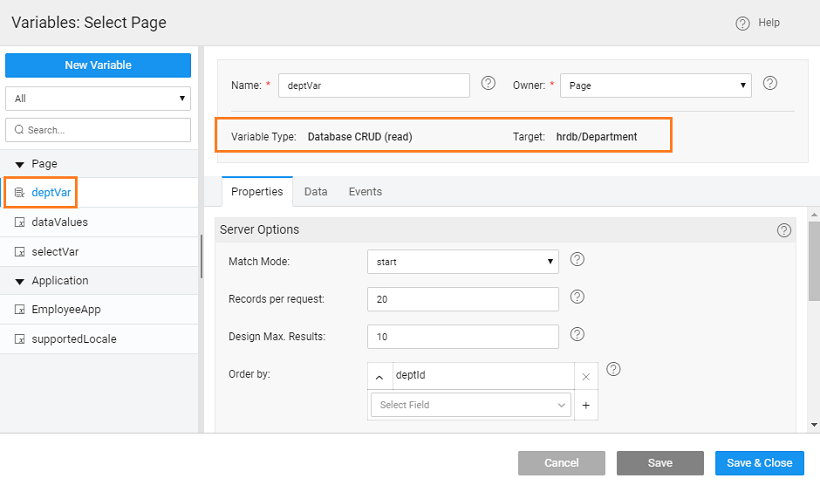Click the Order by help icon
This screenshot has height=492, width=820.
click(x=614, y=369)
